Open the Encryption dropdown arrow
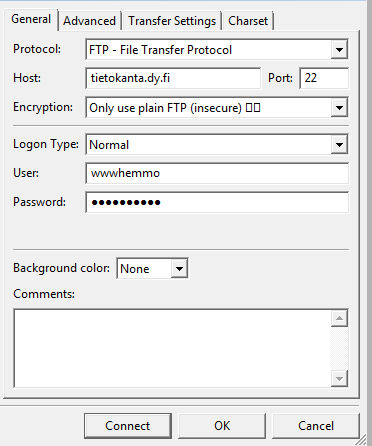The height and width of the screenshot is (446, 372). point(339,108)
